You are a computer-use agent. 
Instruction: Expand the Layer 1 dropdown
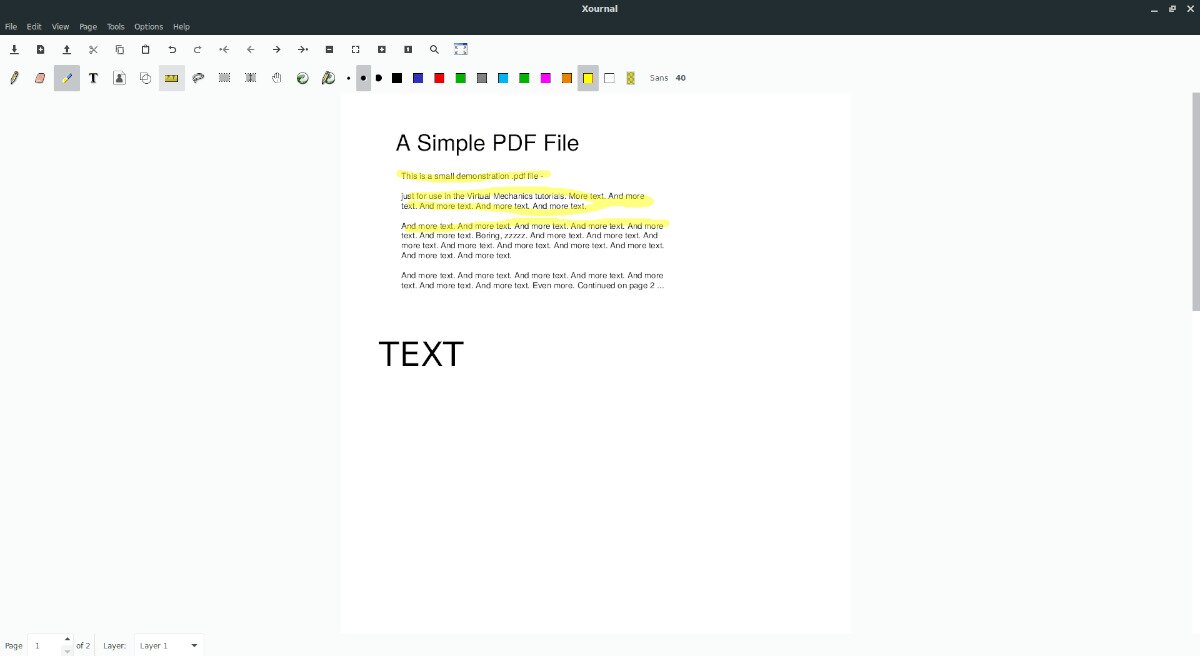click(x=169, y=645)
